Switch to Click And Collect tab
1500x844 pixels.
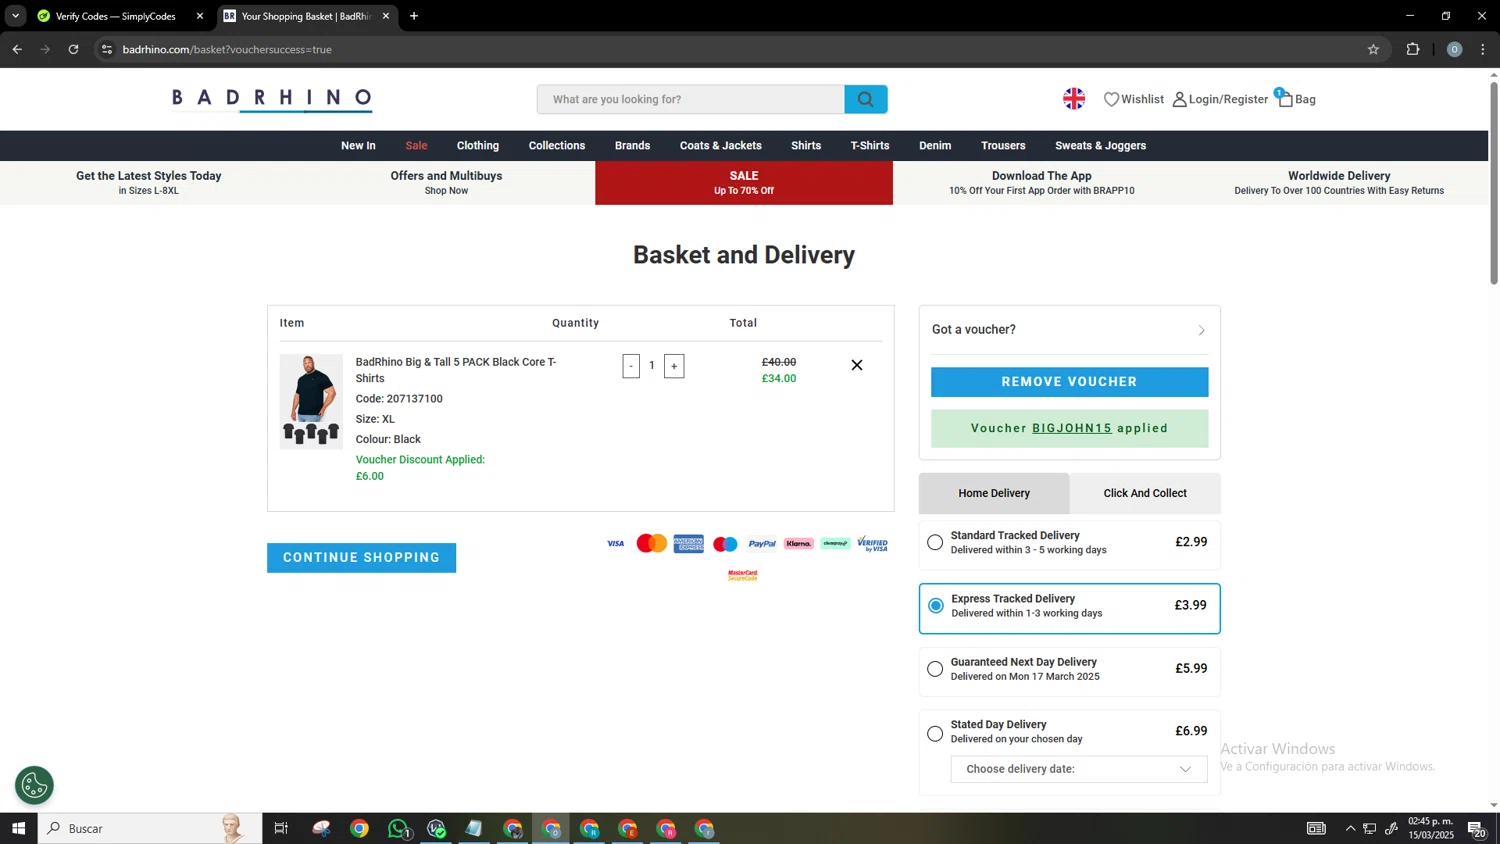[1145, 493]
